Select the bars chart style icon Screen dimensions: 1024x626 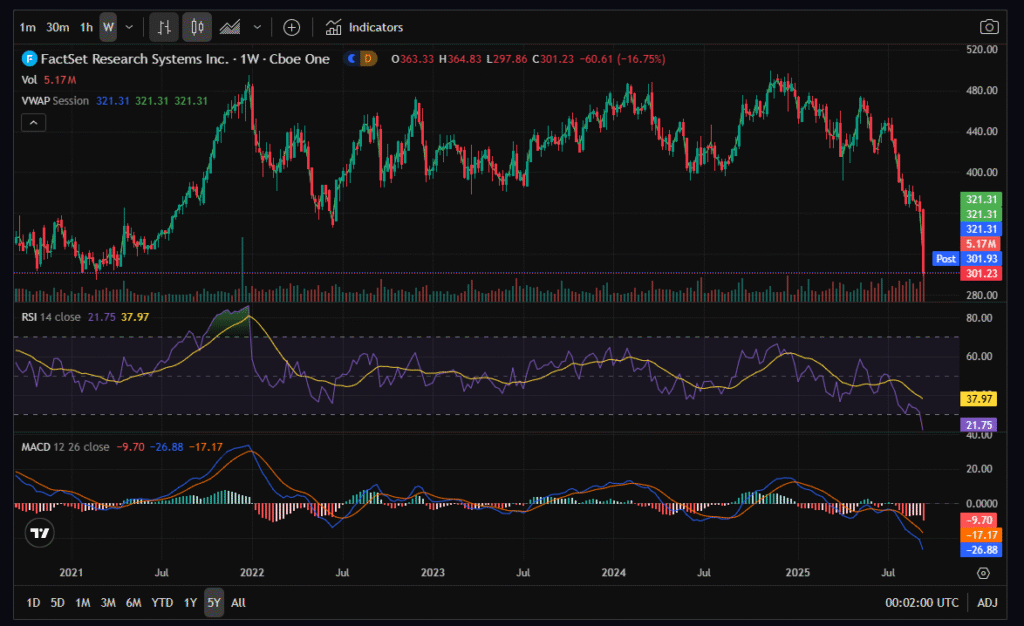pos(165,27)
